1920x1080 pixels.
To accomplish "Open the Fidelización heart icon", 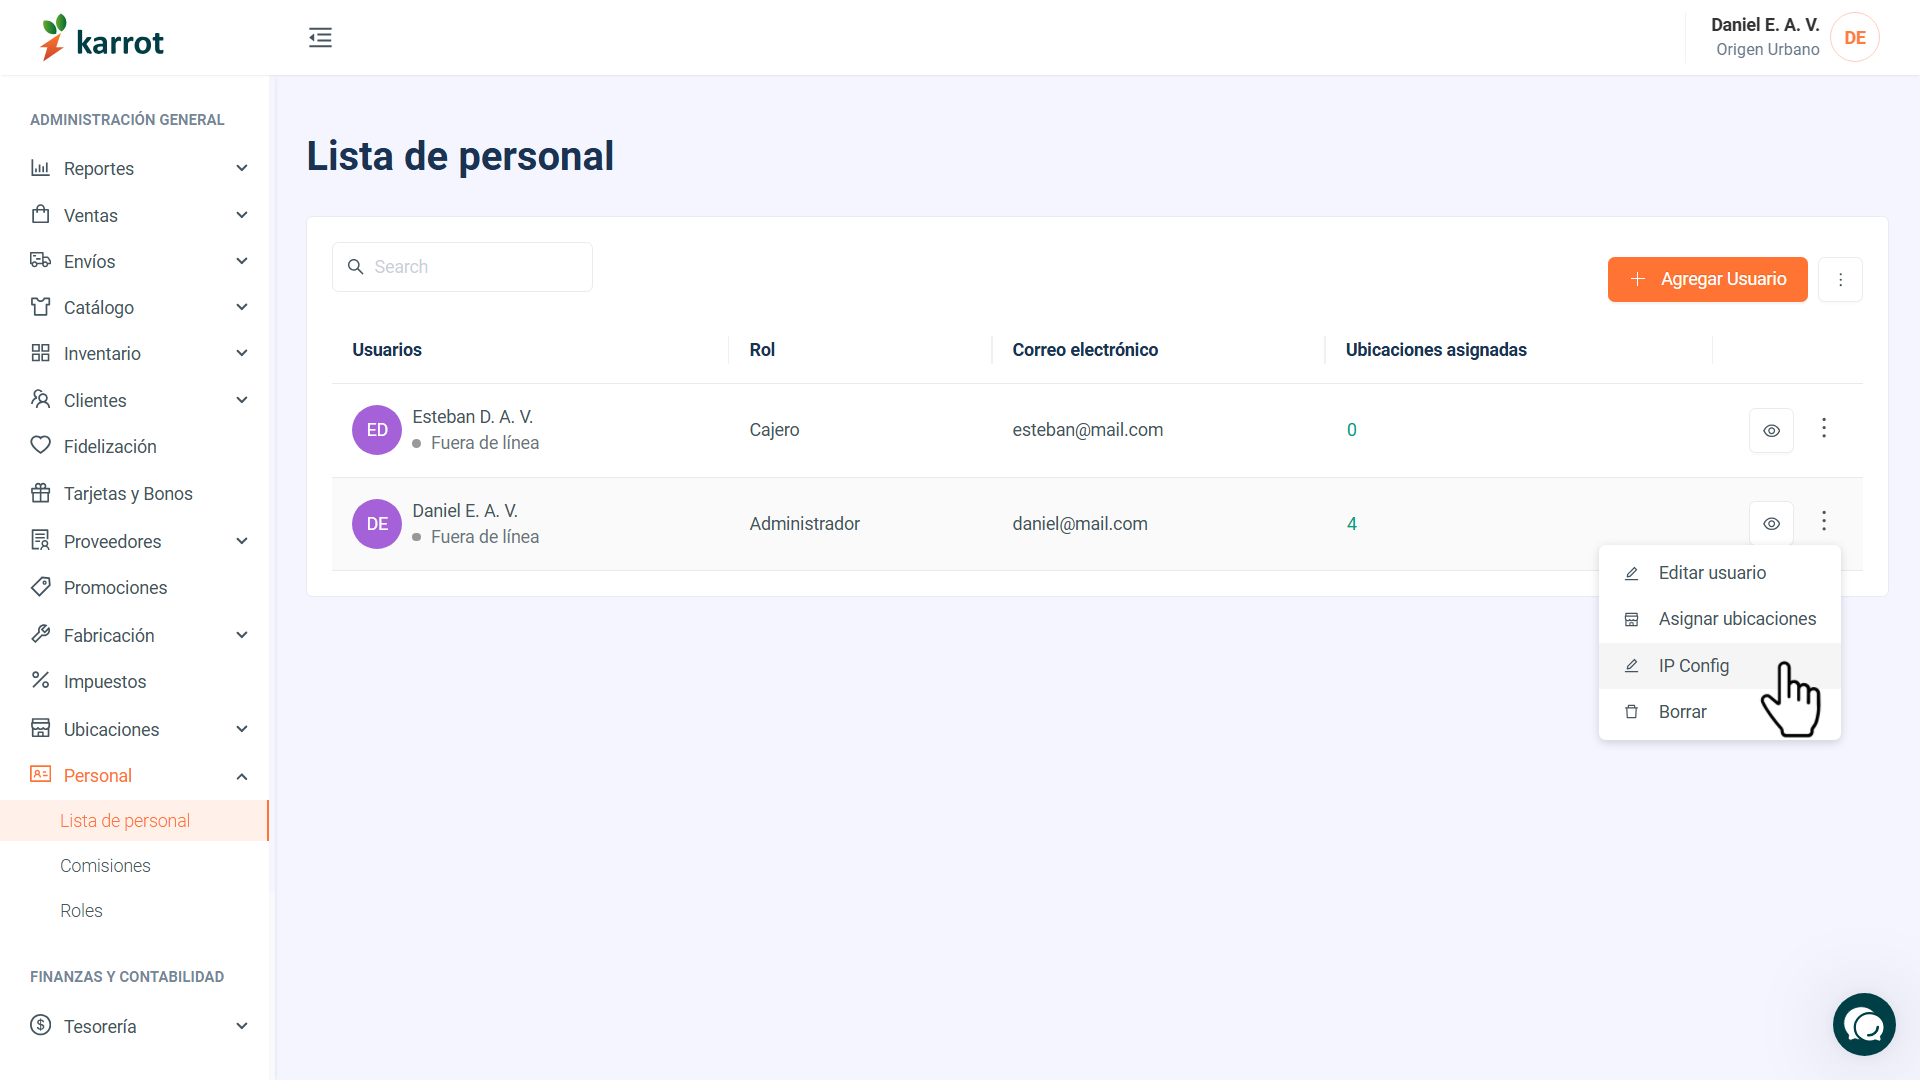I will click(x=40, y=445).
